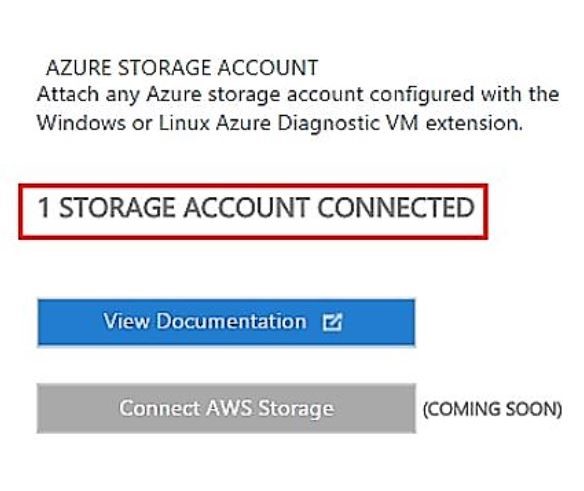
Task: Click the word Documentation on the blue button
Action: (231, 321)
